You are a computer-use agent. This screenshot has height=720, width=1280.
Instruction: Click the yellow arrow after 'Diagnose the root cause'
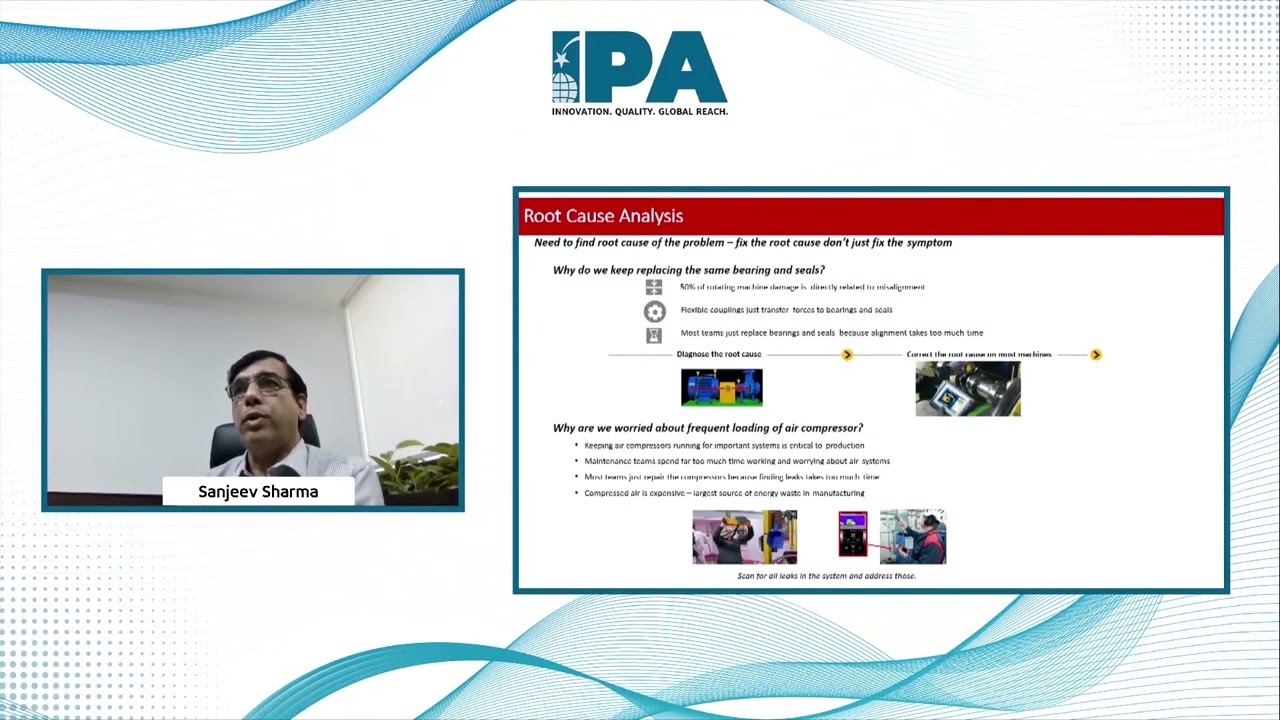[847, 355]
